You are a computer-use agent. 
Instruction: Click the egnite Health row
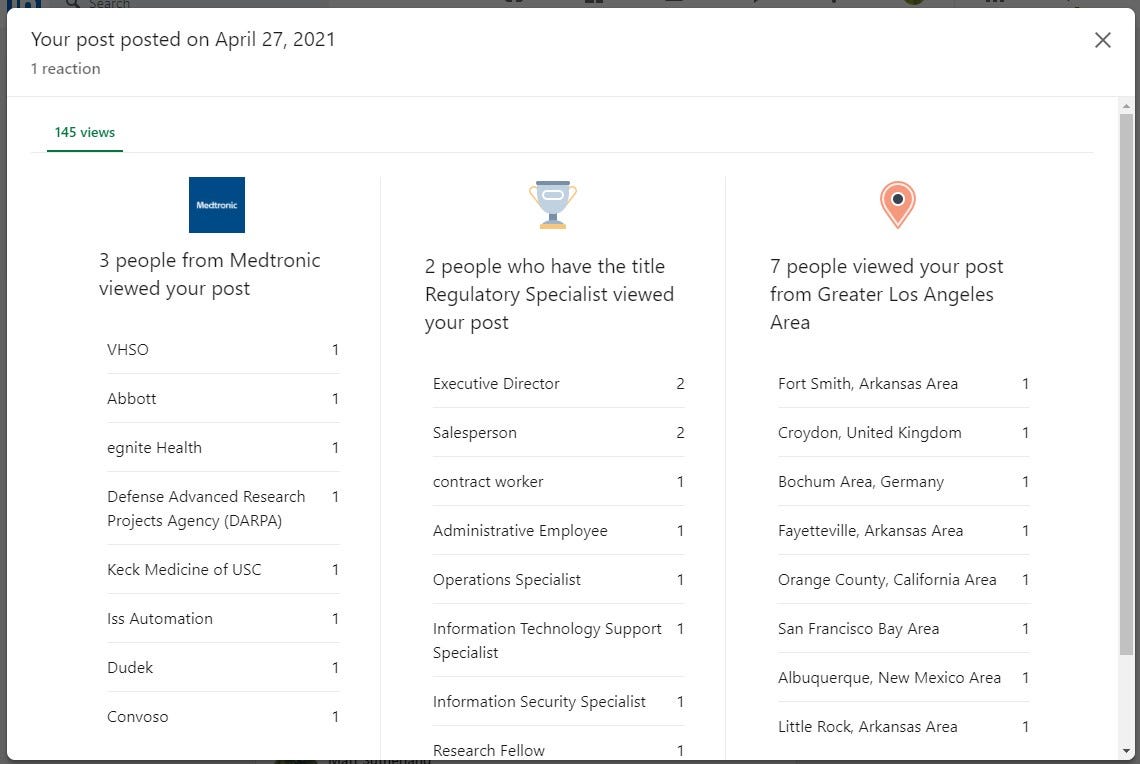(223, 447)
